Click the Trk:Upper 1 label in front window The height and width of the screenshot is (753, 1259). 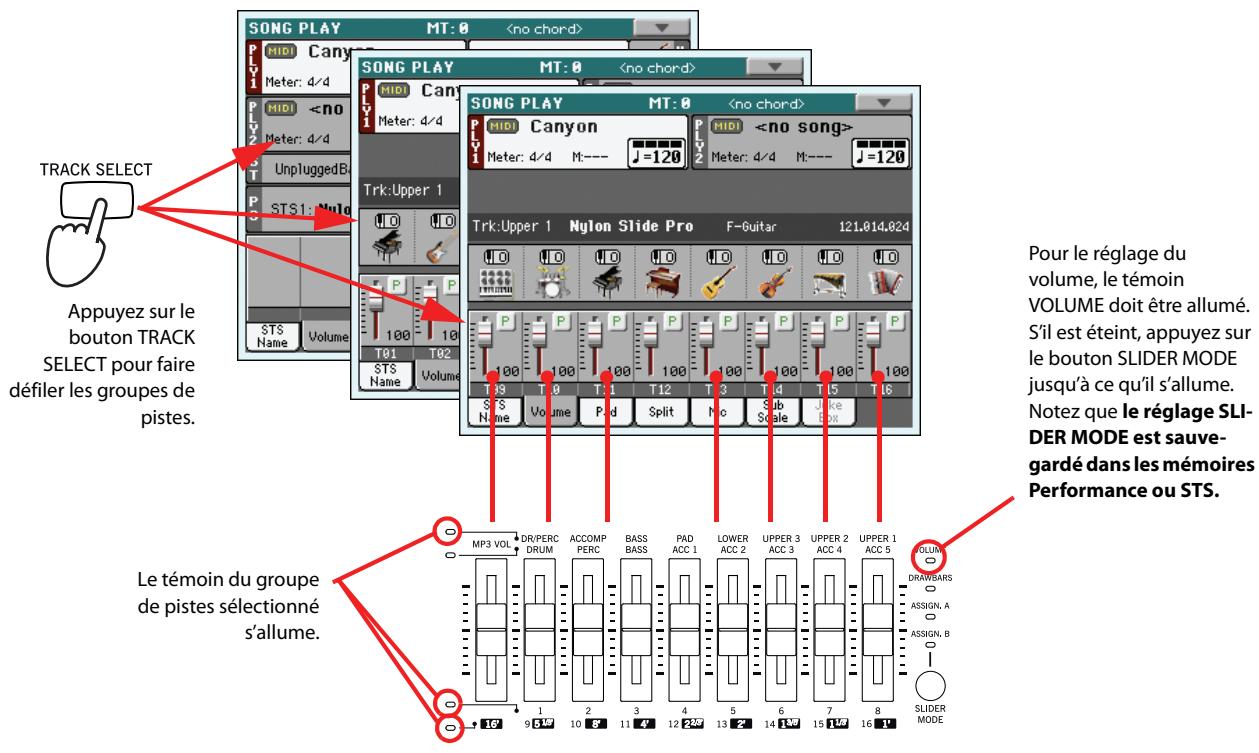click(513, 227)
